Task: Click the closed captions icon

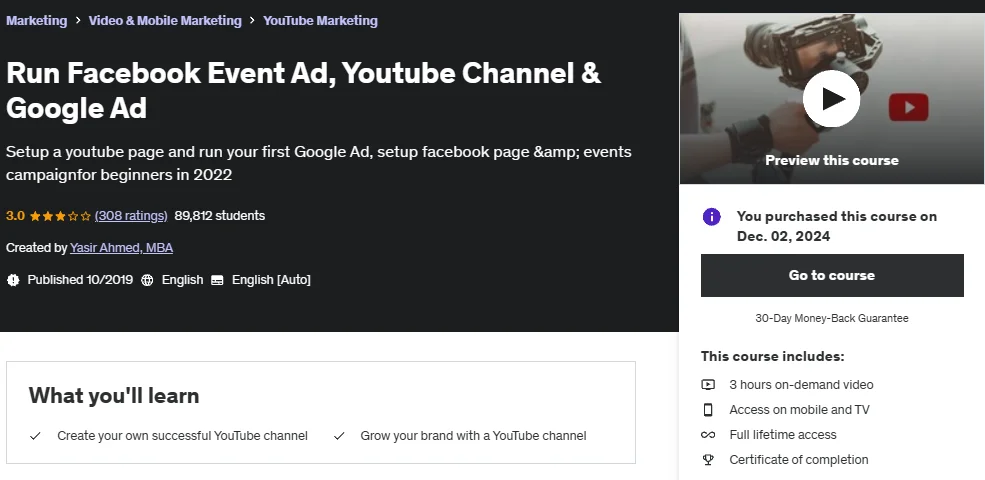Action: coord(217,280)
